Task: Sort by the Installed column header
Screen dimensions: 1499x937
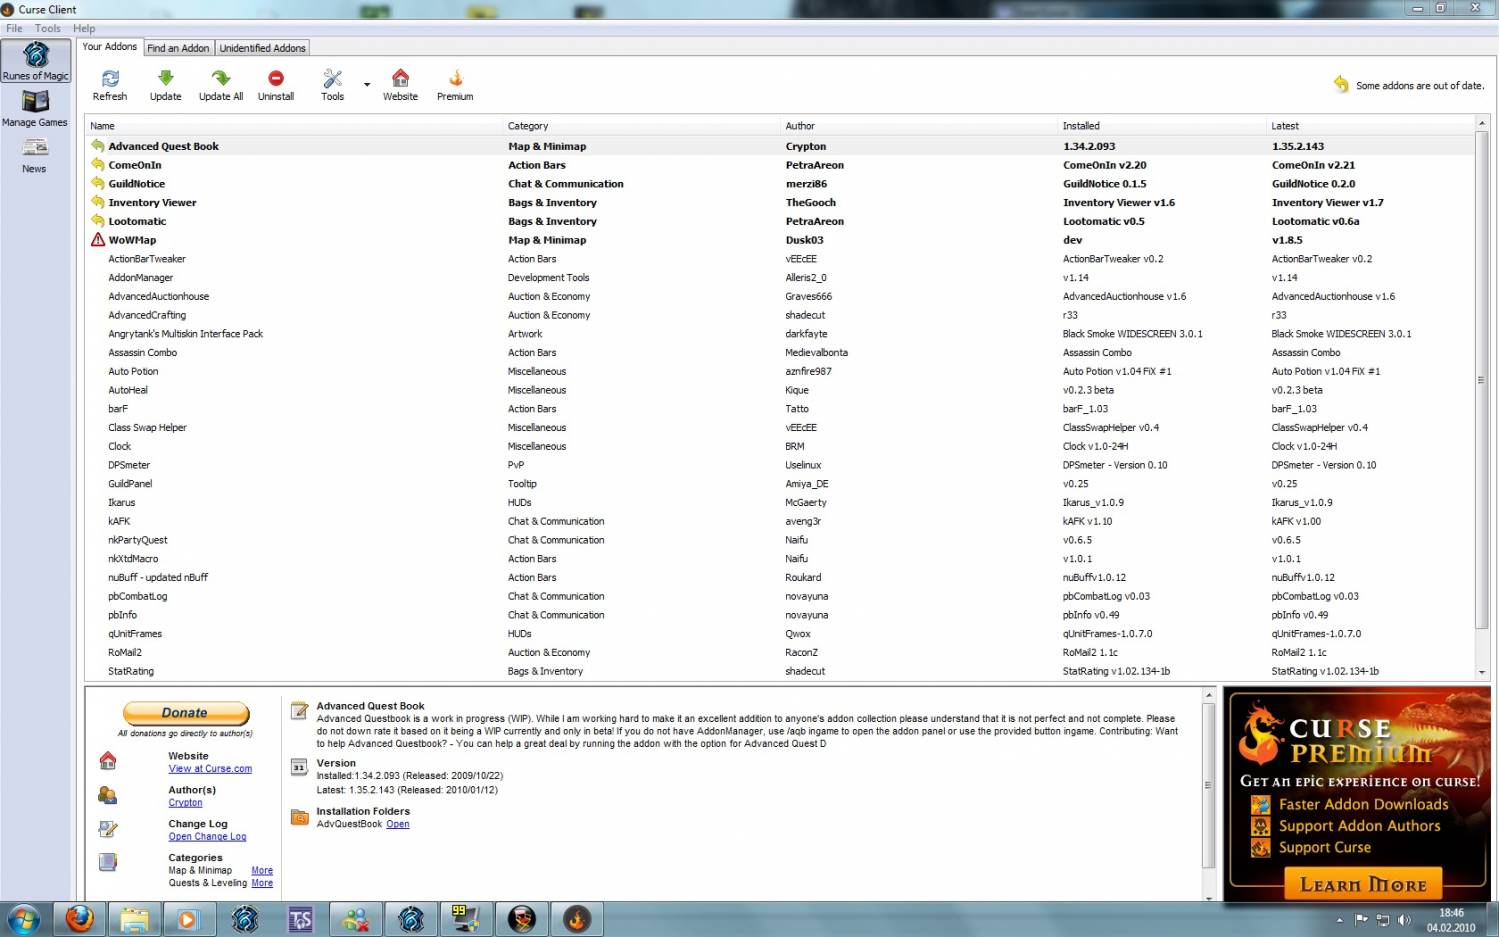Action: pos(1162,126)
